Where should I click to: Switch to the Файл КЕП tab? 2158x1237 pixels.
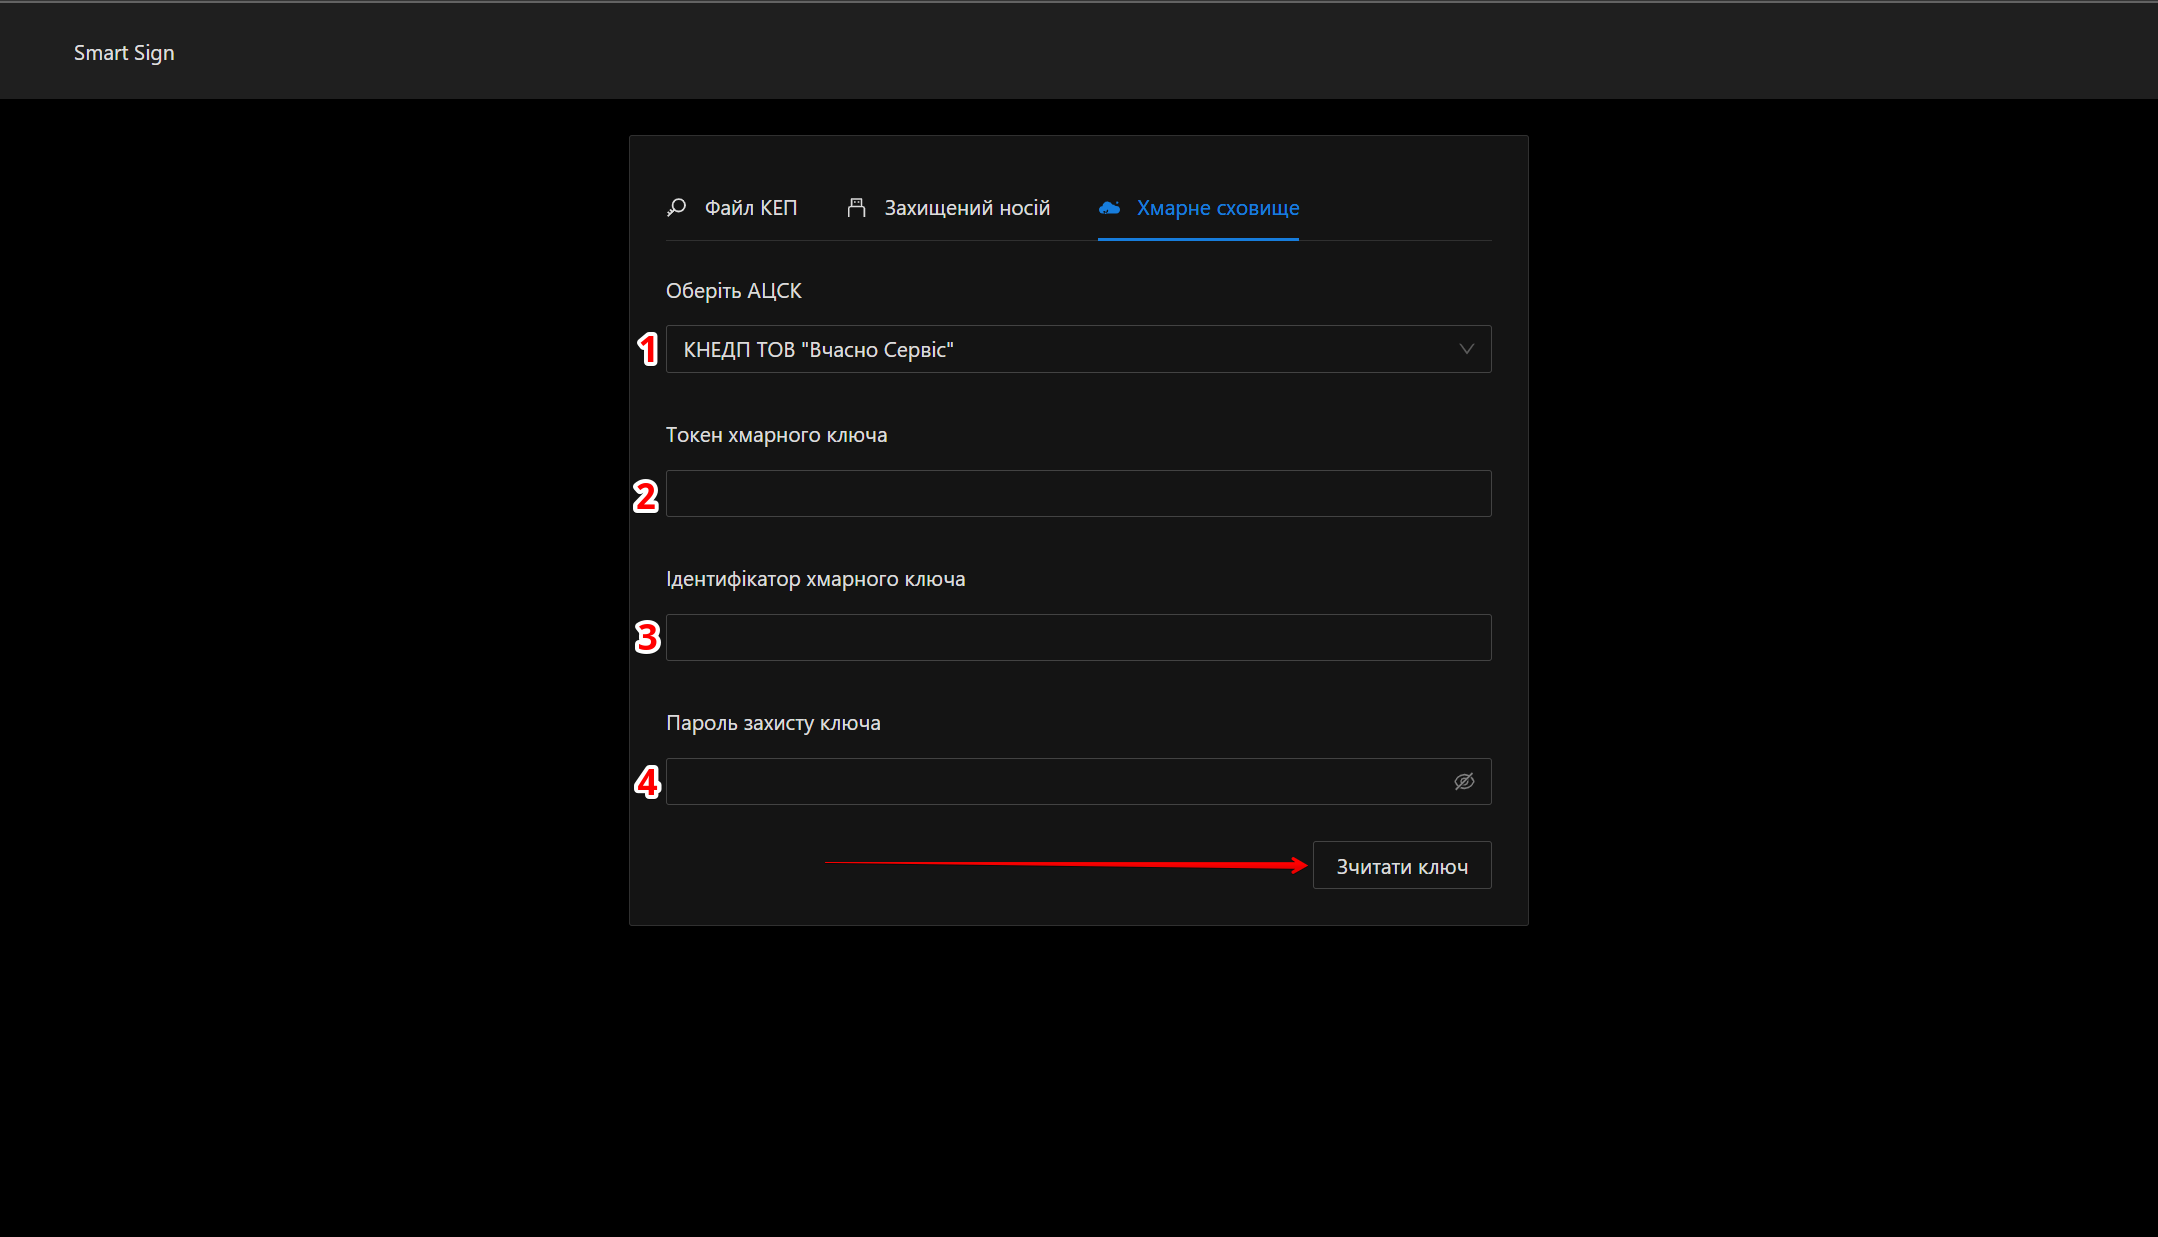click(x=750, y=208)
